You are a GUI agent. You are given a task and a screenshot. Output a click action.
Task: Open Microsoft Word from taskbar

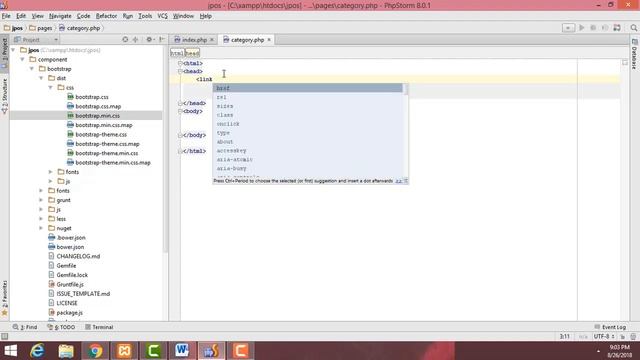[x=182, y=351]
